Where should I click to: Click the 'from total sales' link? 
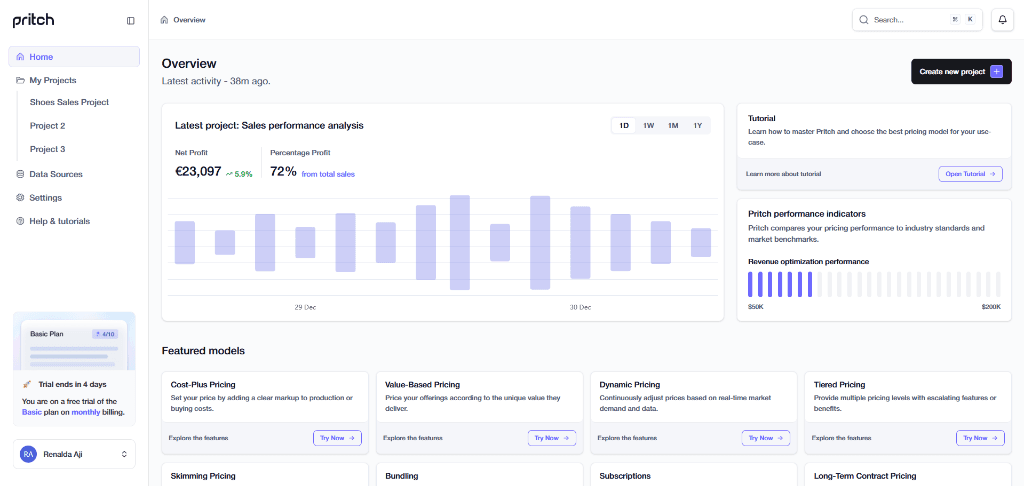328,174
